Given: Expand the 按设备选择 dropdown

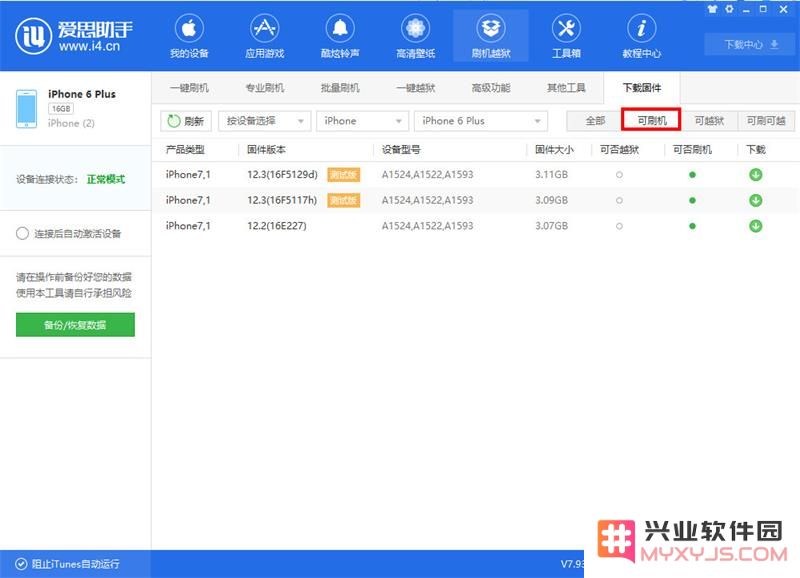Looking at the screenshot, I should coord(264,121).
